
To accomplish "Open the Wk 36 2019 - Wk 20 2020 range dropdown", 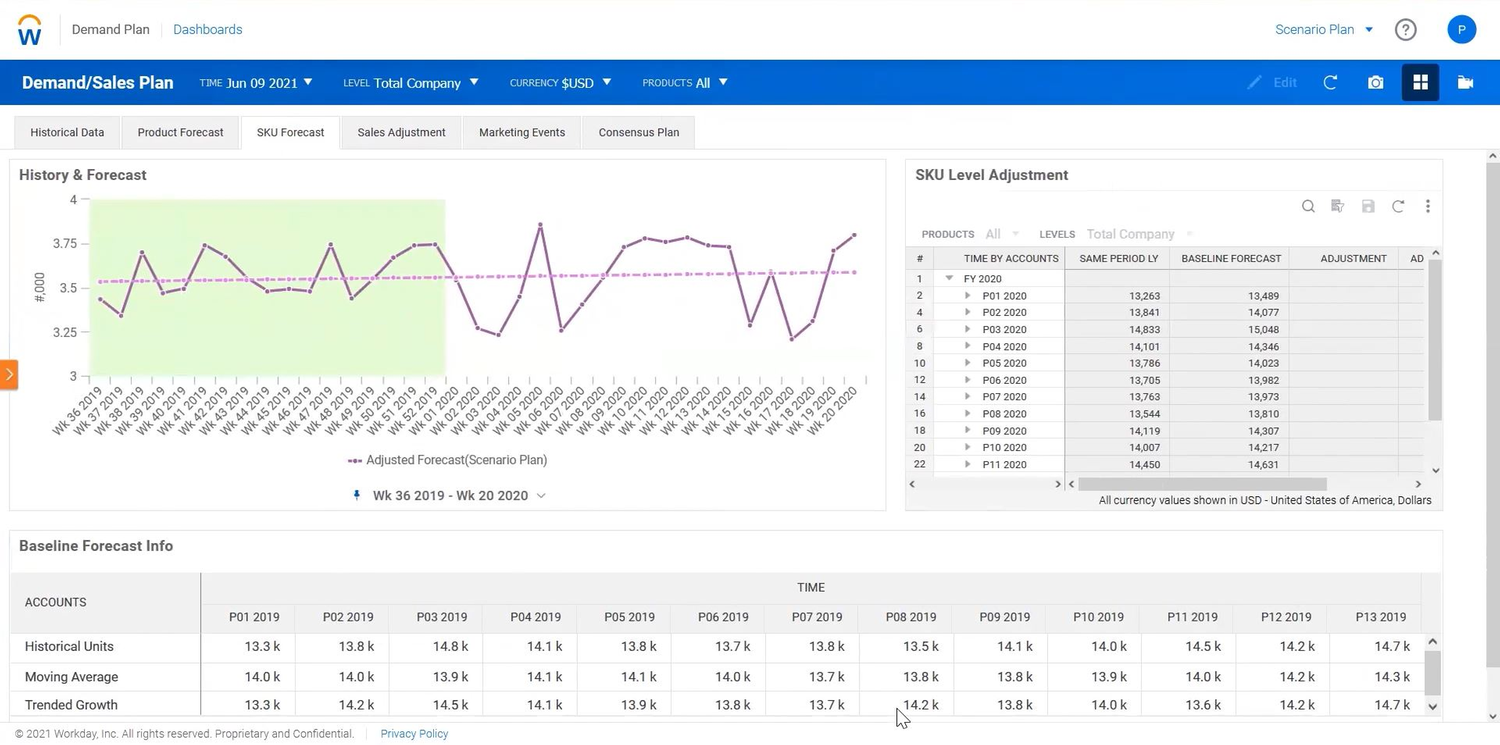I will [460, 496].
